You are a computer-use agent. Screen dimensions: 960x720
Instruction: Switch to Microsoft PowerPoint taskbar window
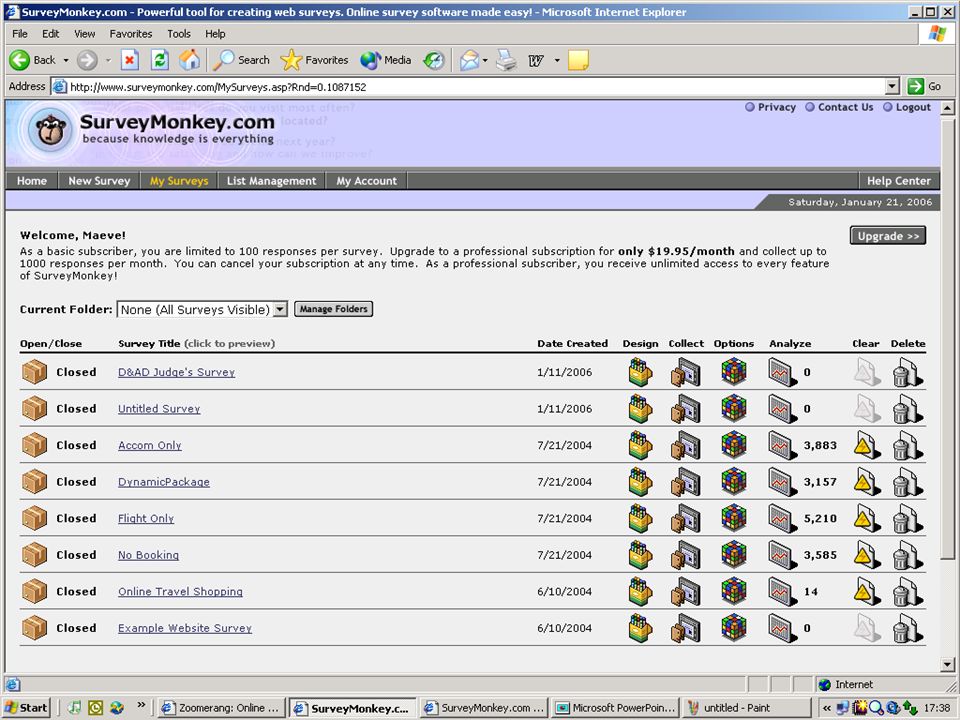615,708
